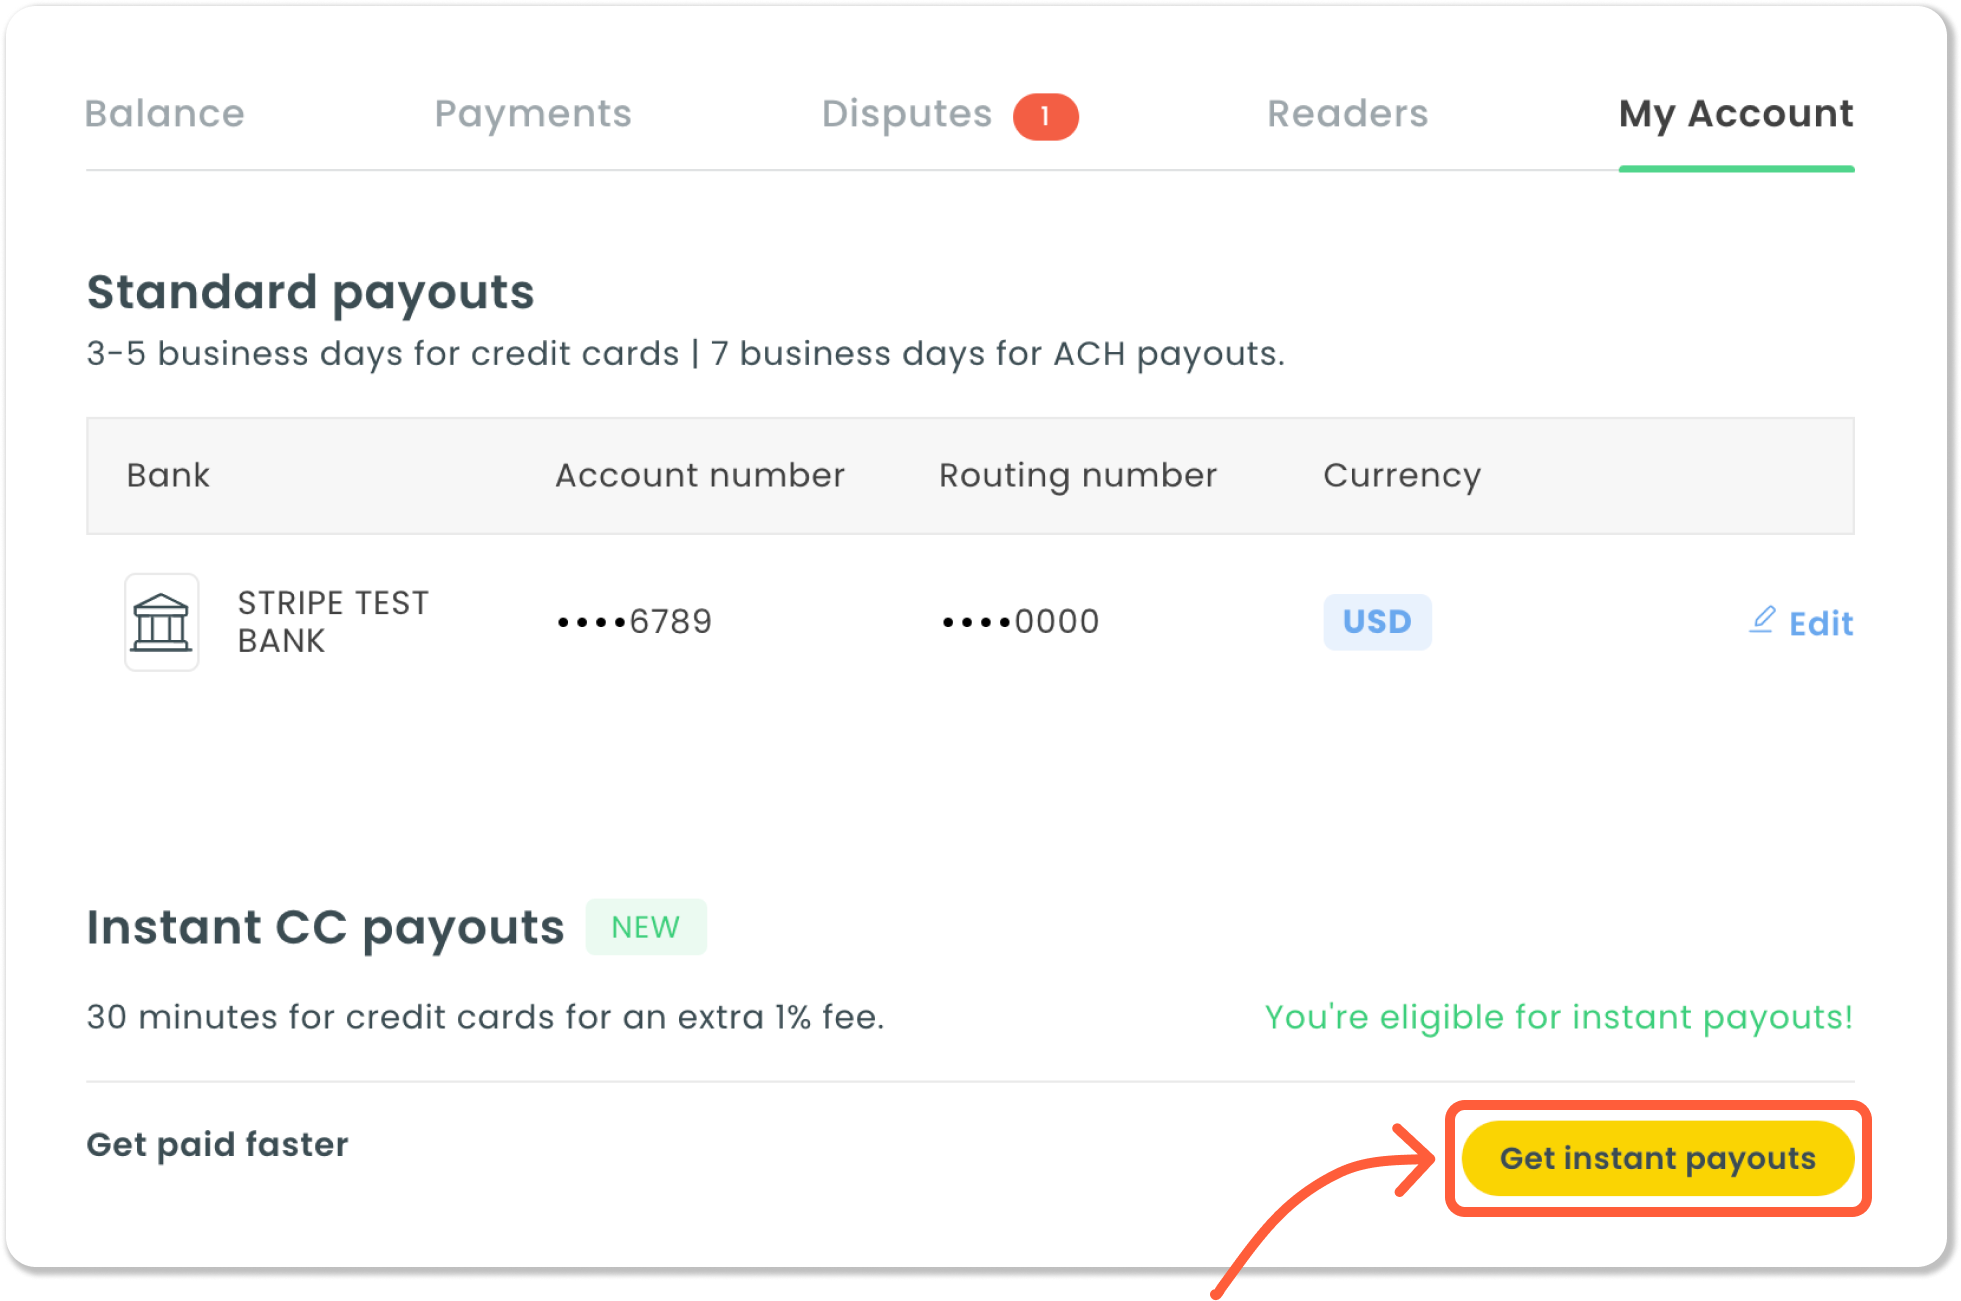Click the NEW badge beside Instant CC payouts
The image size is (1961, 1301).
point(646,927)
